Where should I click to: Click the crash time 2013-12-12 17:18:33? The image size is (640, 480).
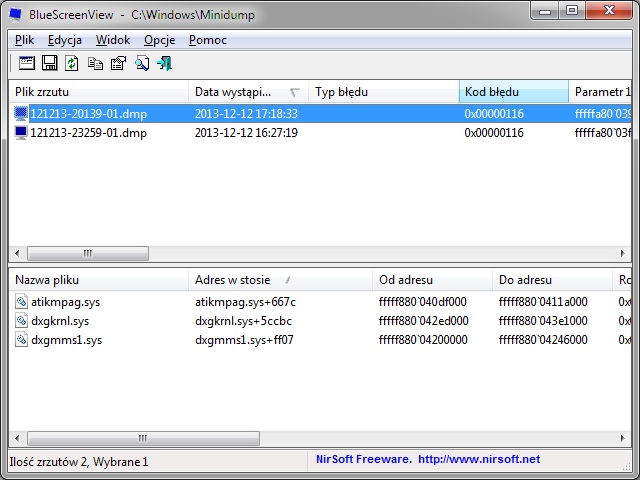pos(246,113)
